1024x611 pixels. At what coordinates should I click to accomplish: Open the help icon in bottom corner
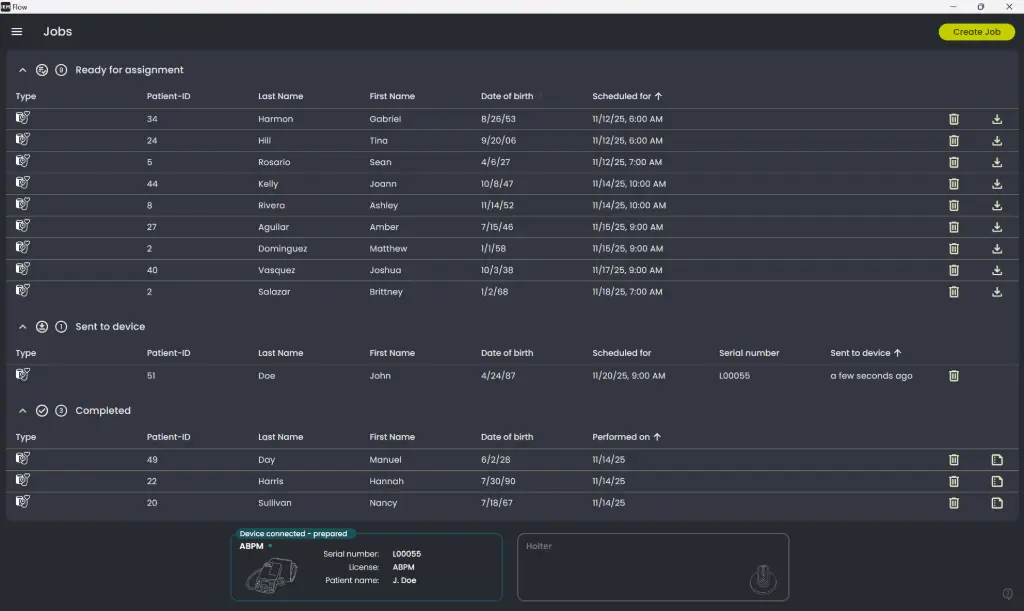(x=1007, y=594)
